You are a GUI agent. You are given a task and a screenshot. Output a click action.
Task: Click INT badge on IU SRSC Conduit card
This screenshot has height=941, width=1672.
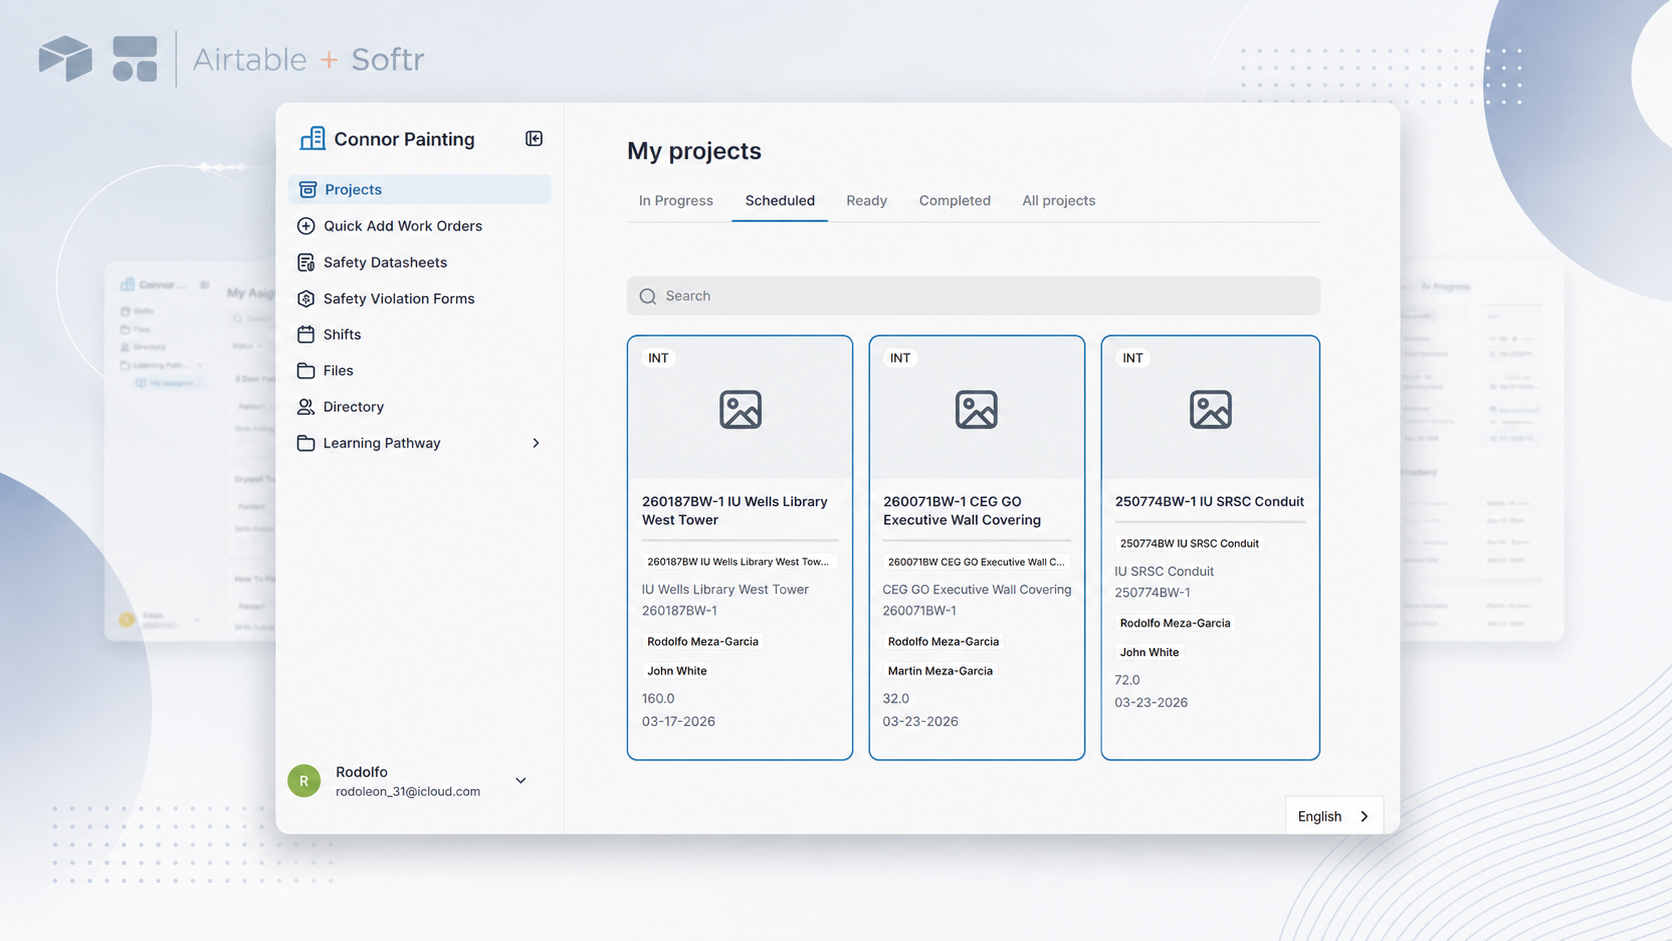click(1132, 358)
